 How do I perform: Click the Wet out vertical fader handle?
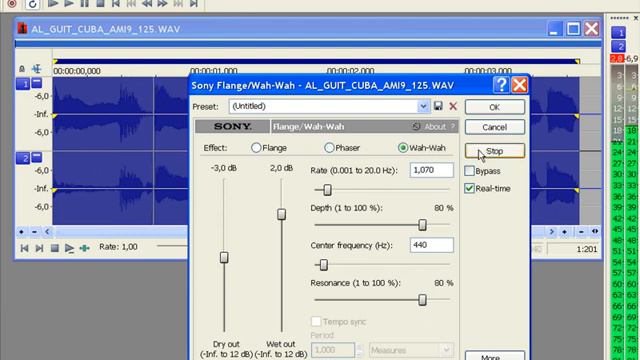click(282, 214)
